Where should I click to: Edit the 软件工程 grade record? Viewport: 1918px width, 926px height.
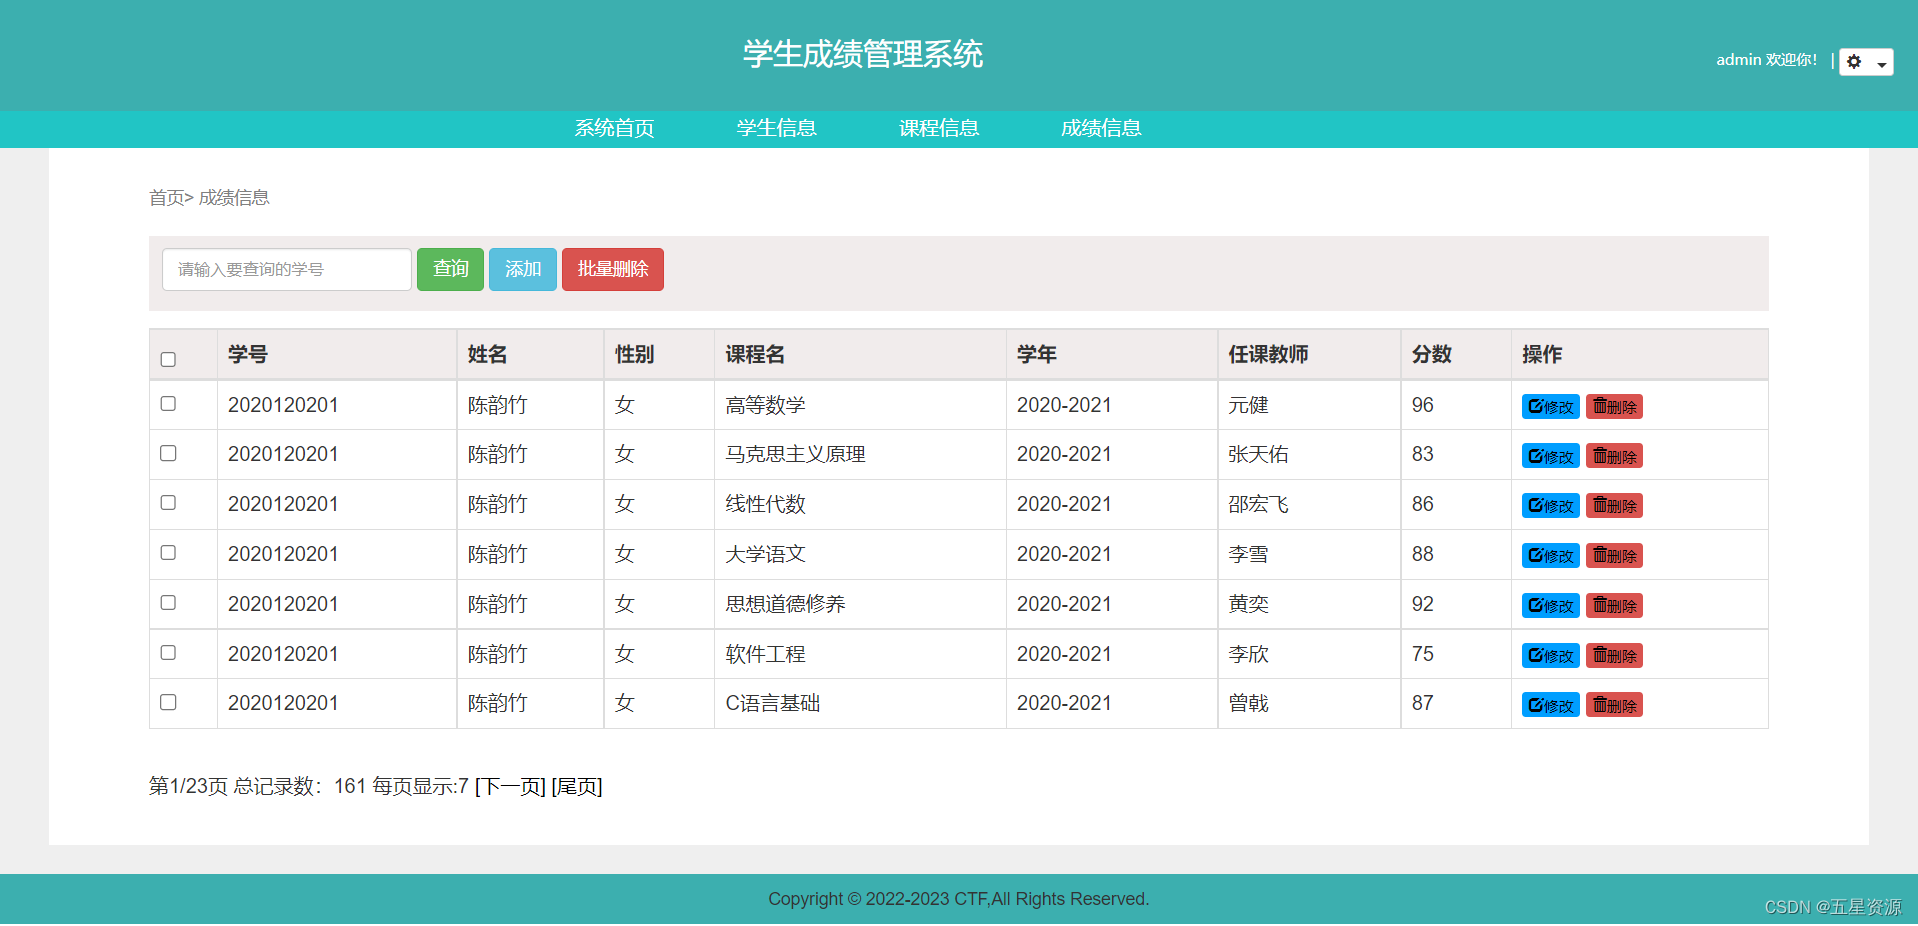(x=1550, y=656)
